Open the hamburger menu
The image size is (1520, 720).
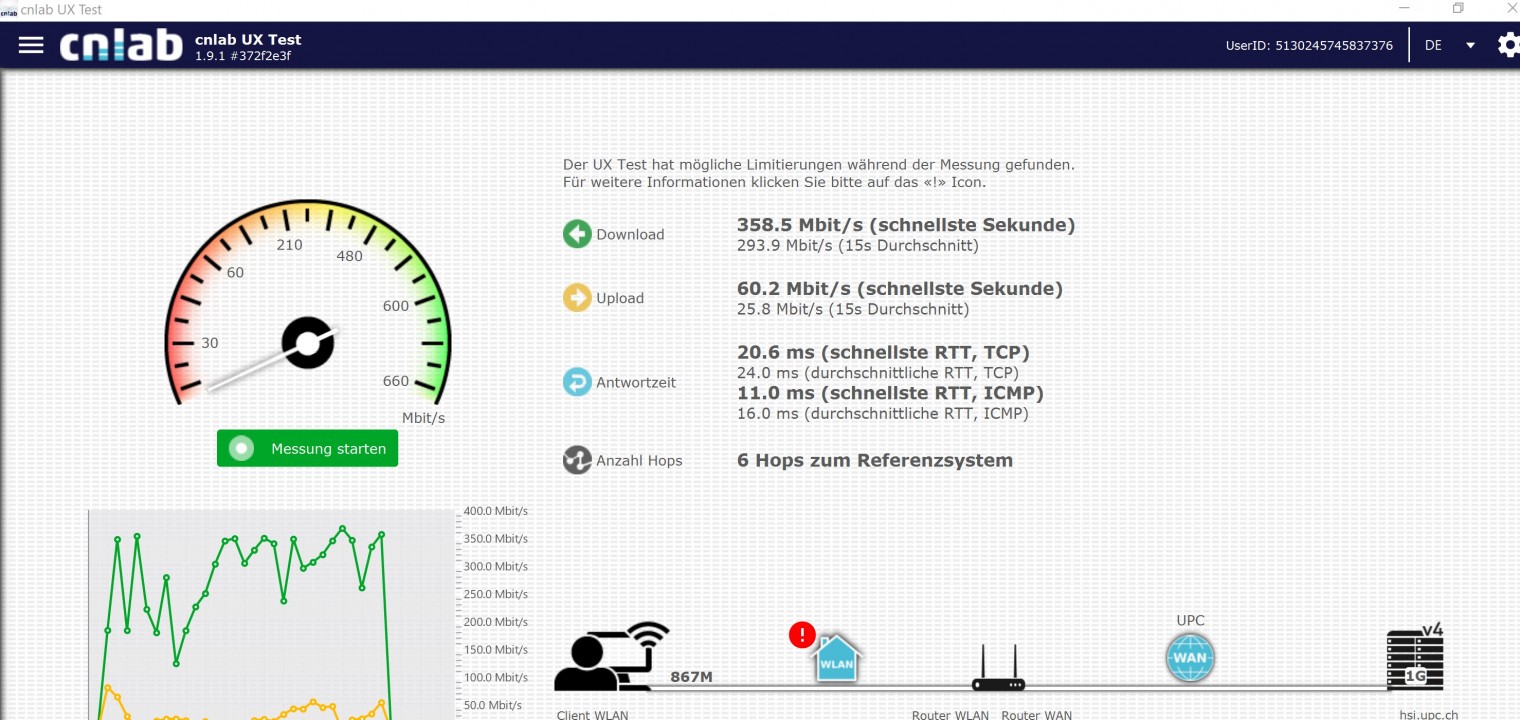[31, 45]
